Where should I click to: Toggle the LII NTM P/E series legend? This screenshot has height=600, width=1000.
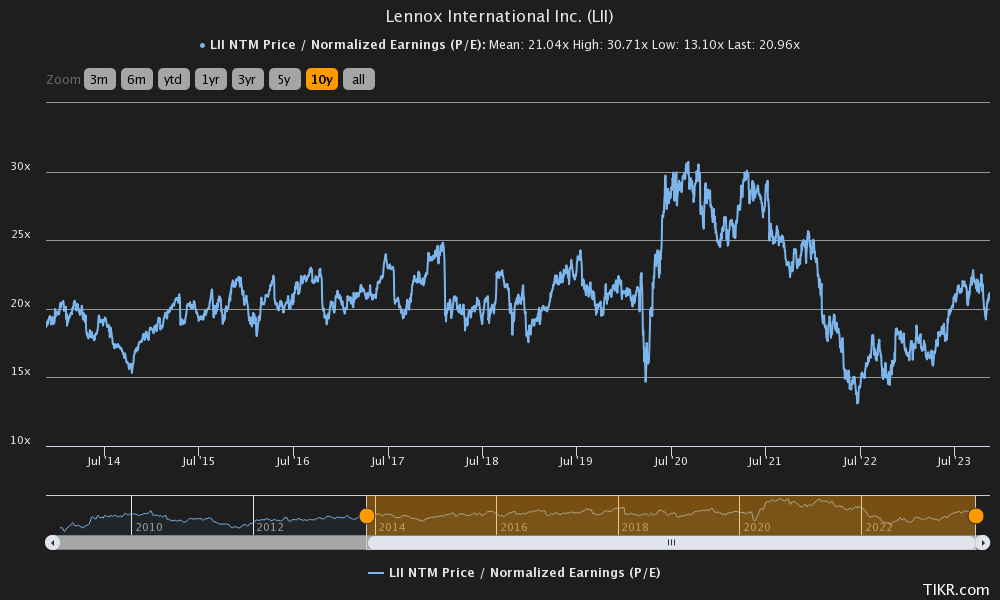[514, 573]
